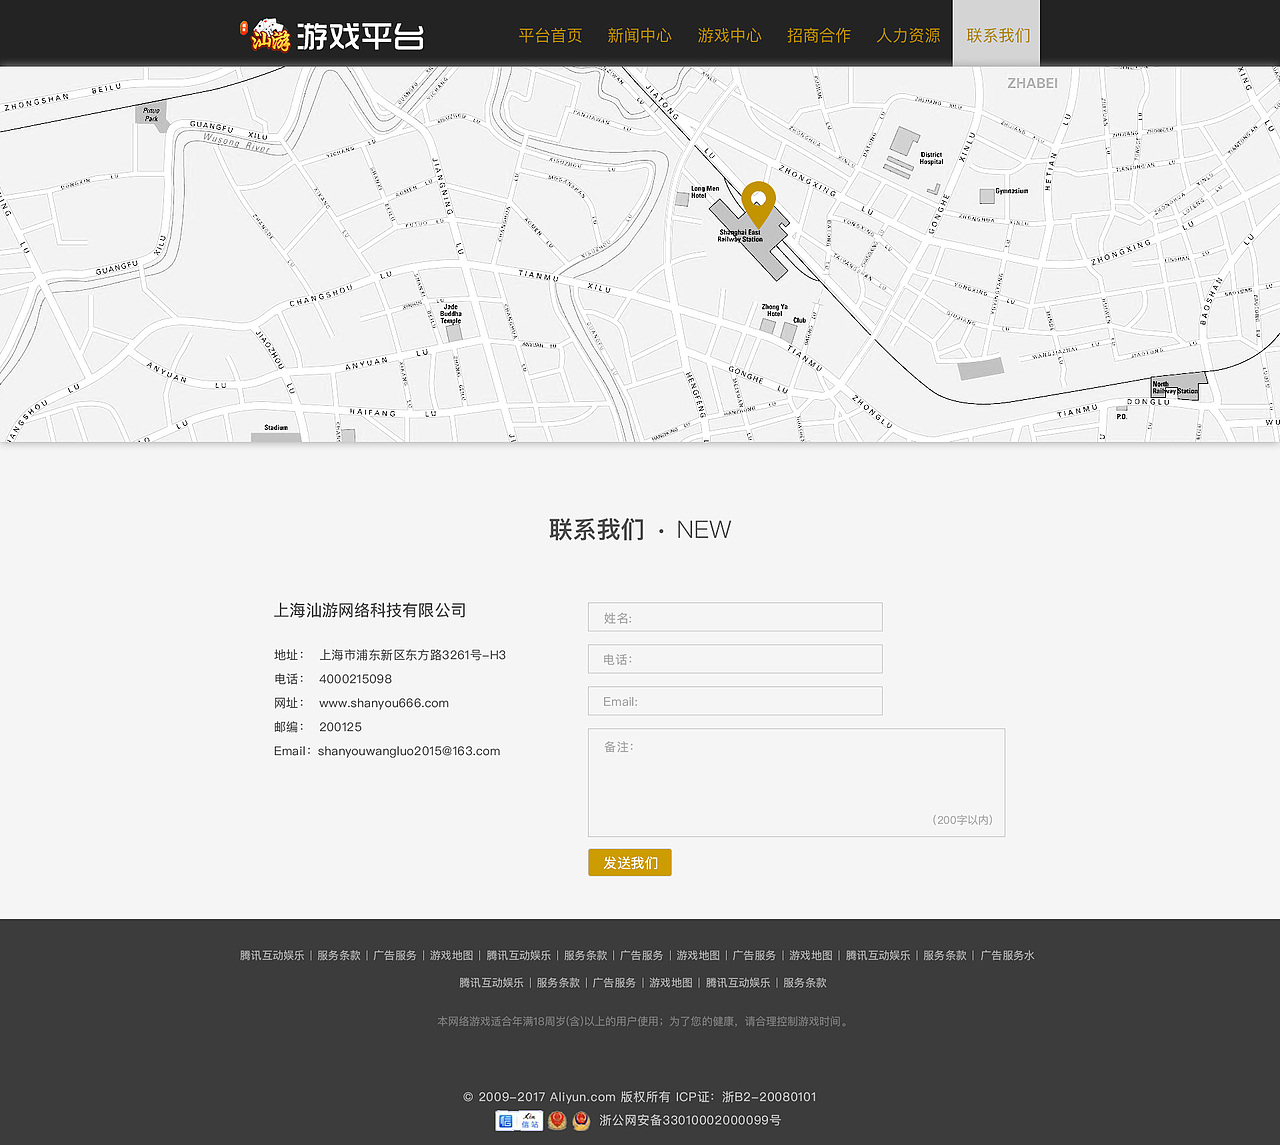Open the 平台首页 nav item
The height and width of the screenshot is (1145, 1280).
point(550,35)
